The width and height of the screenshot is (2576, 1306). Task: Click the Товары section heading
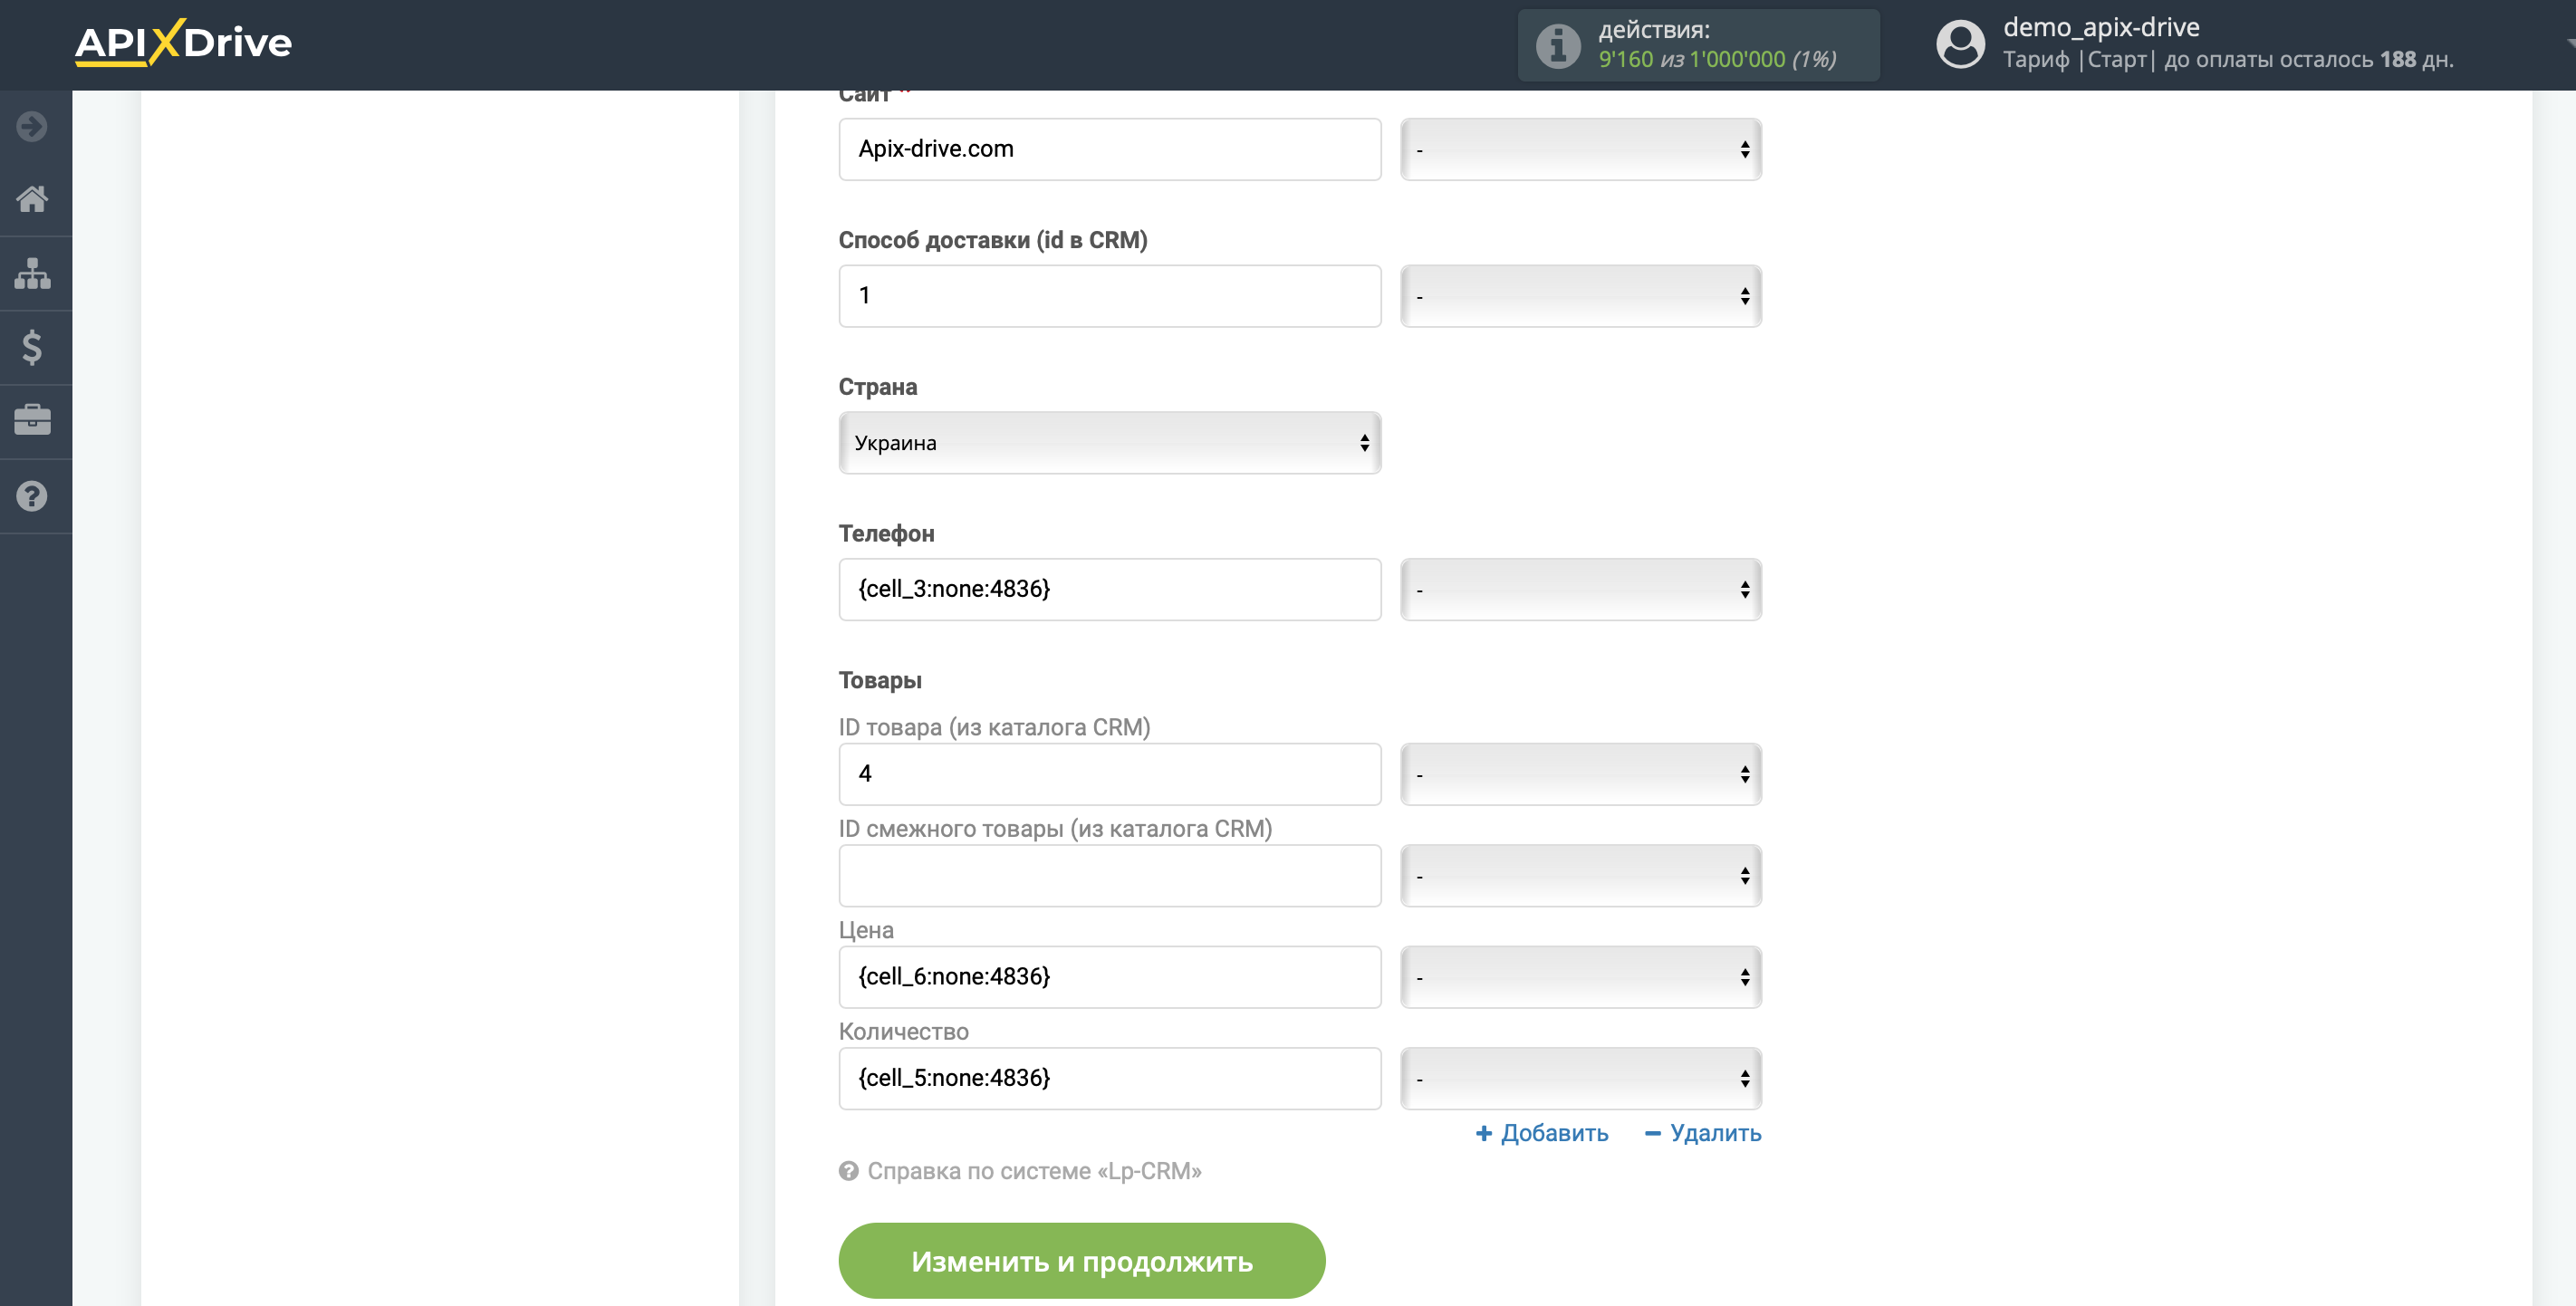point(880,680)
